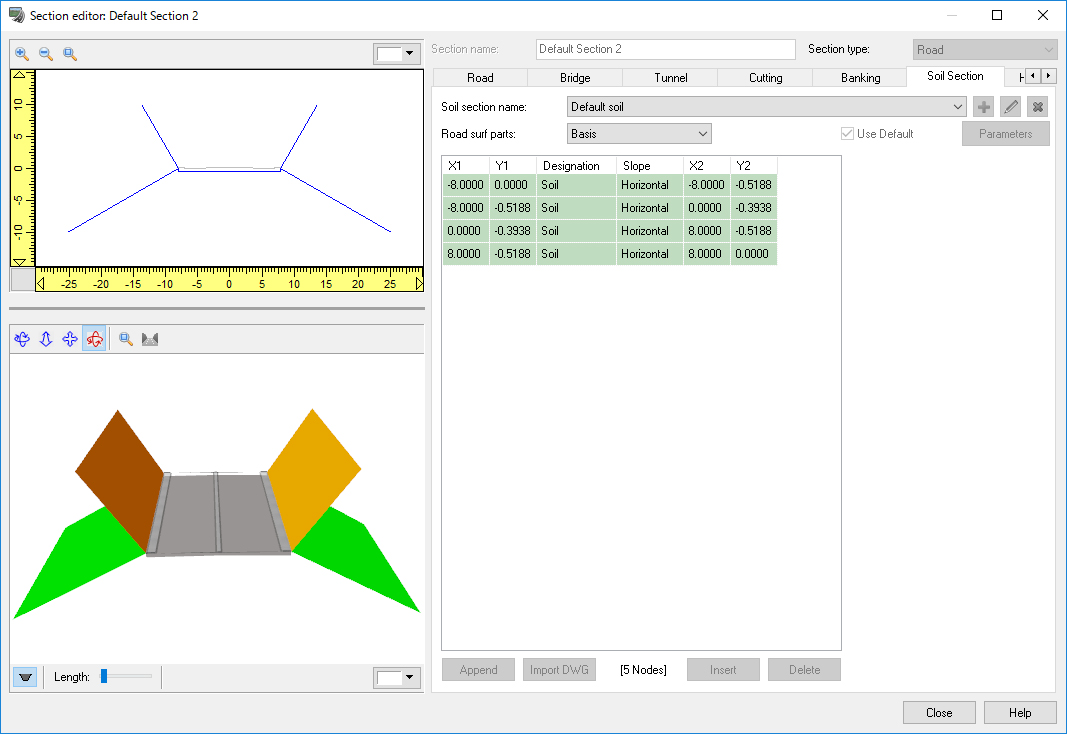Click the plus icon to add soil section

coord(984,107)
